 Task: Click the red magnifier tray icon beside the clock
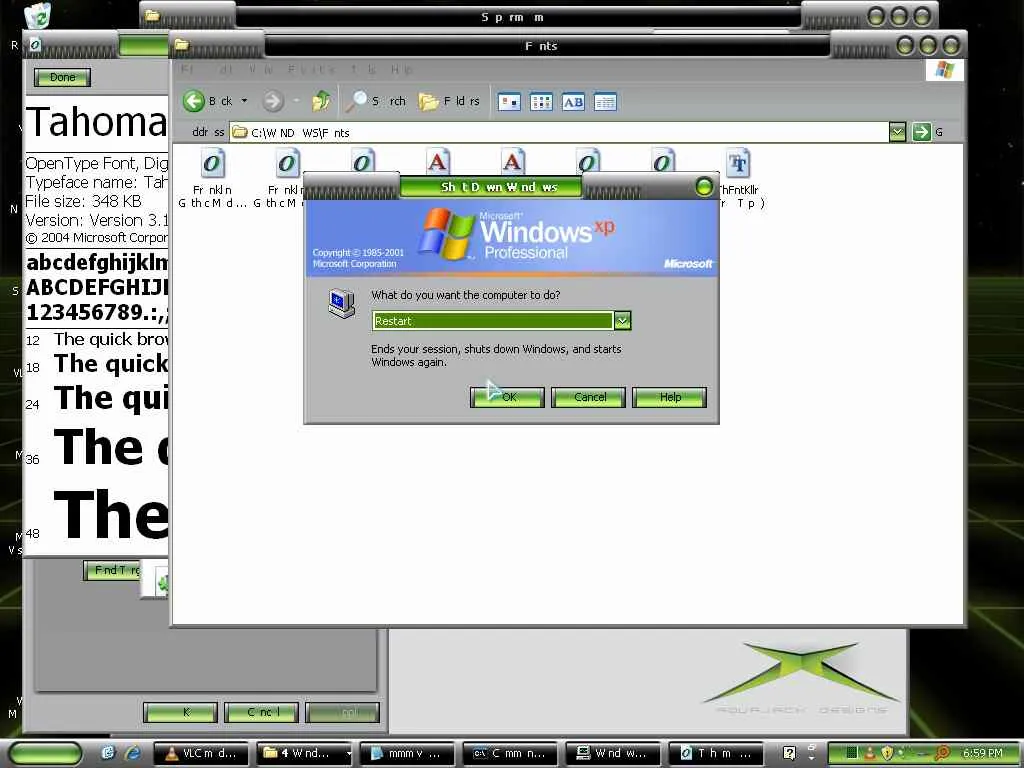tap(942, 753)
